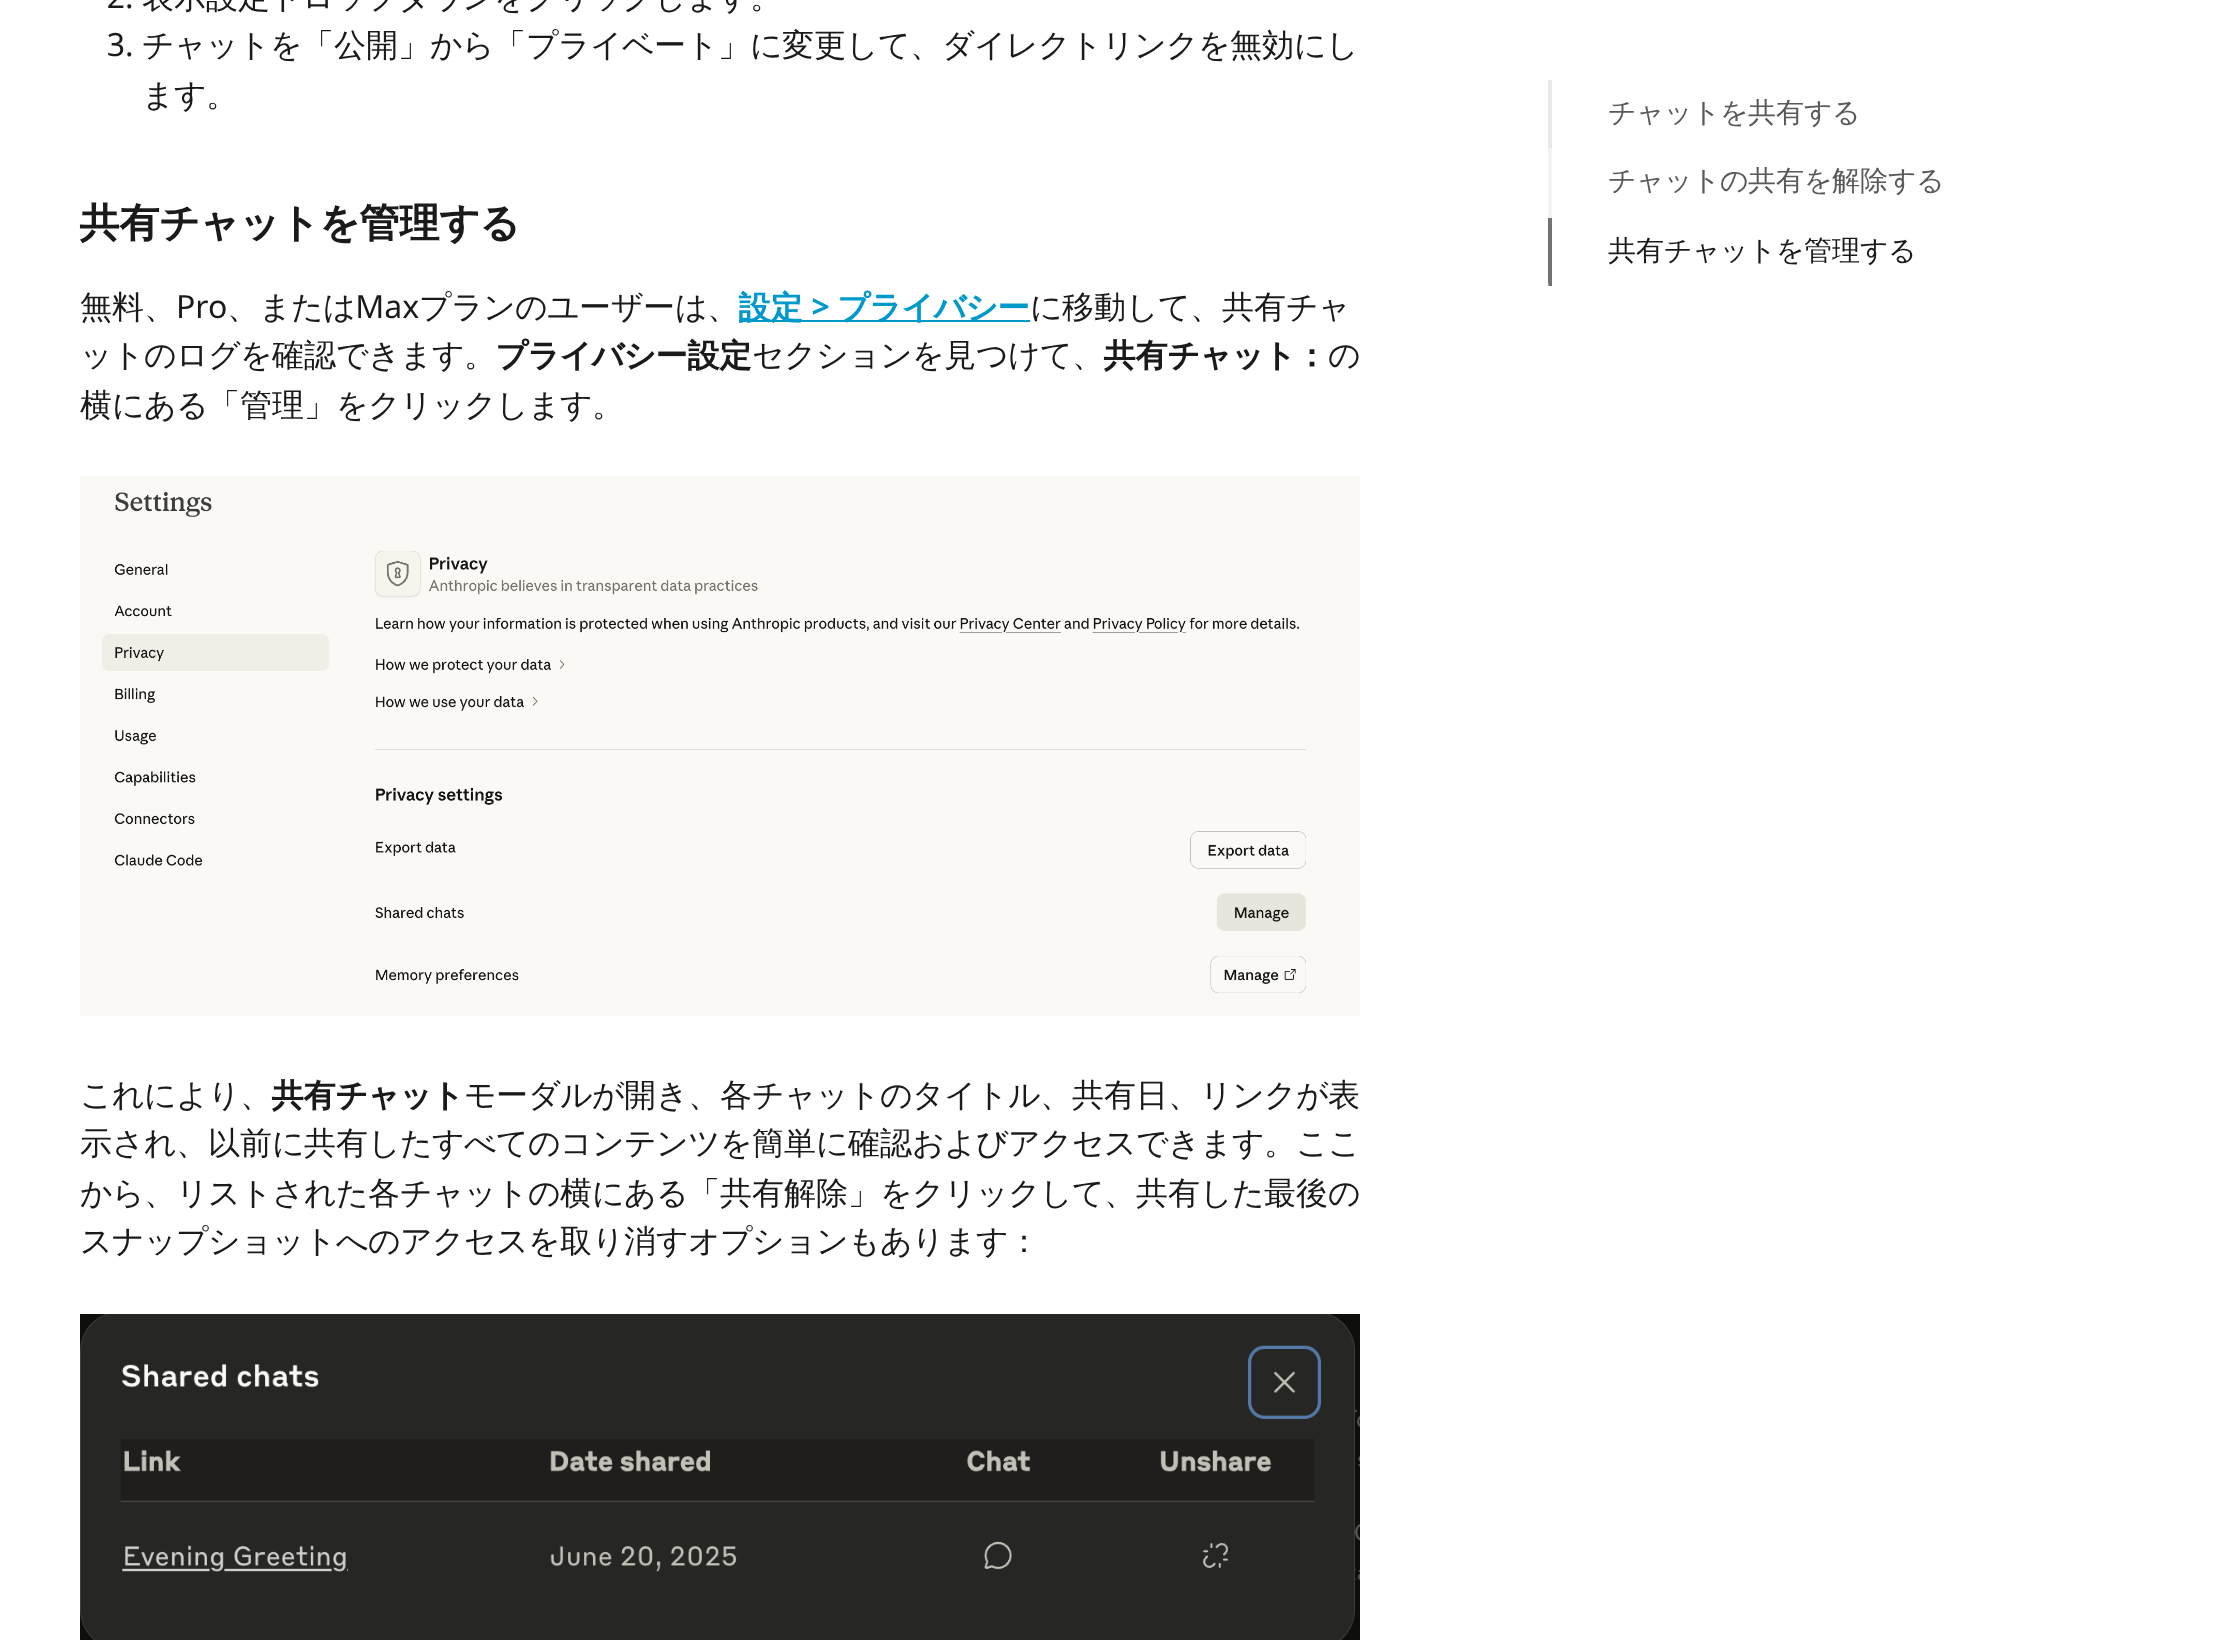Click the Memory preferences row label
This screenshot has width=2240, height=1640.
[x=447, y=975]
